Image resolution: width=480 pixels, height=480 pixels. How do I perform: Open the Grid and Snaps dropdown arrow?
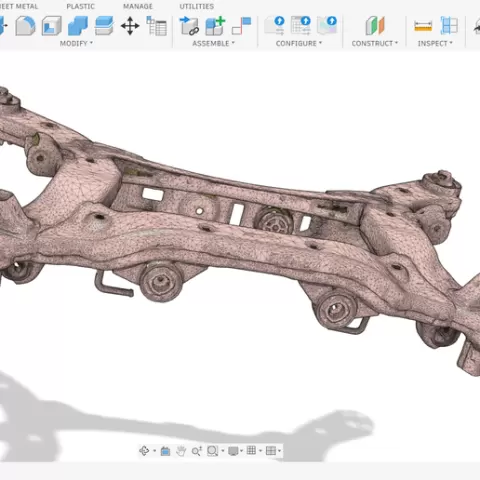[x=260, y=451]
